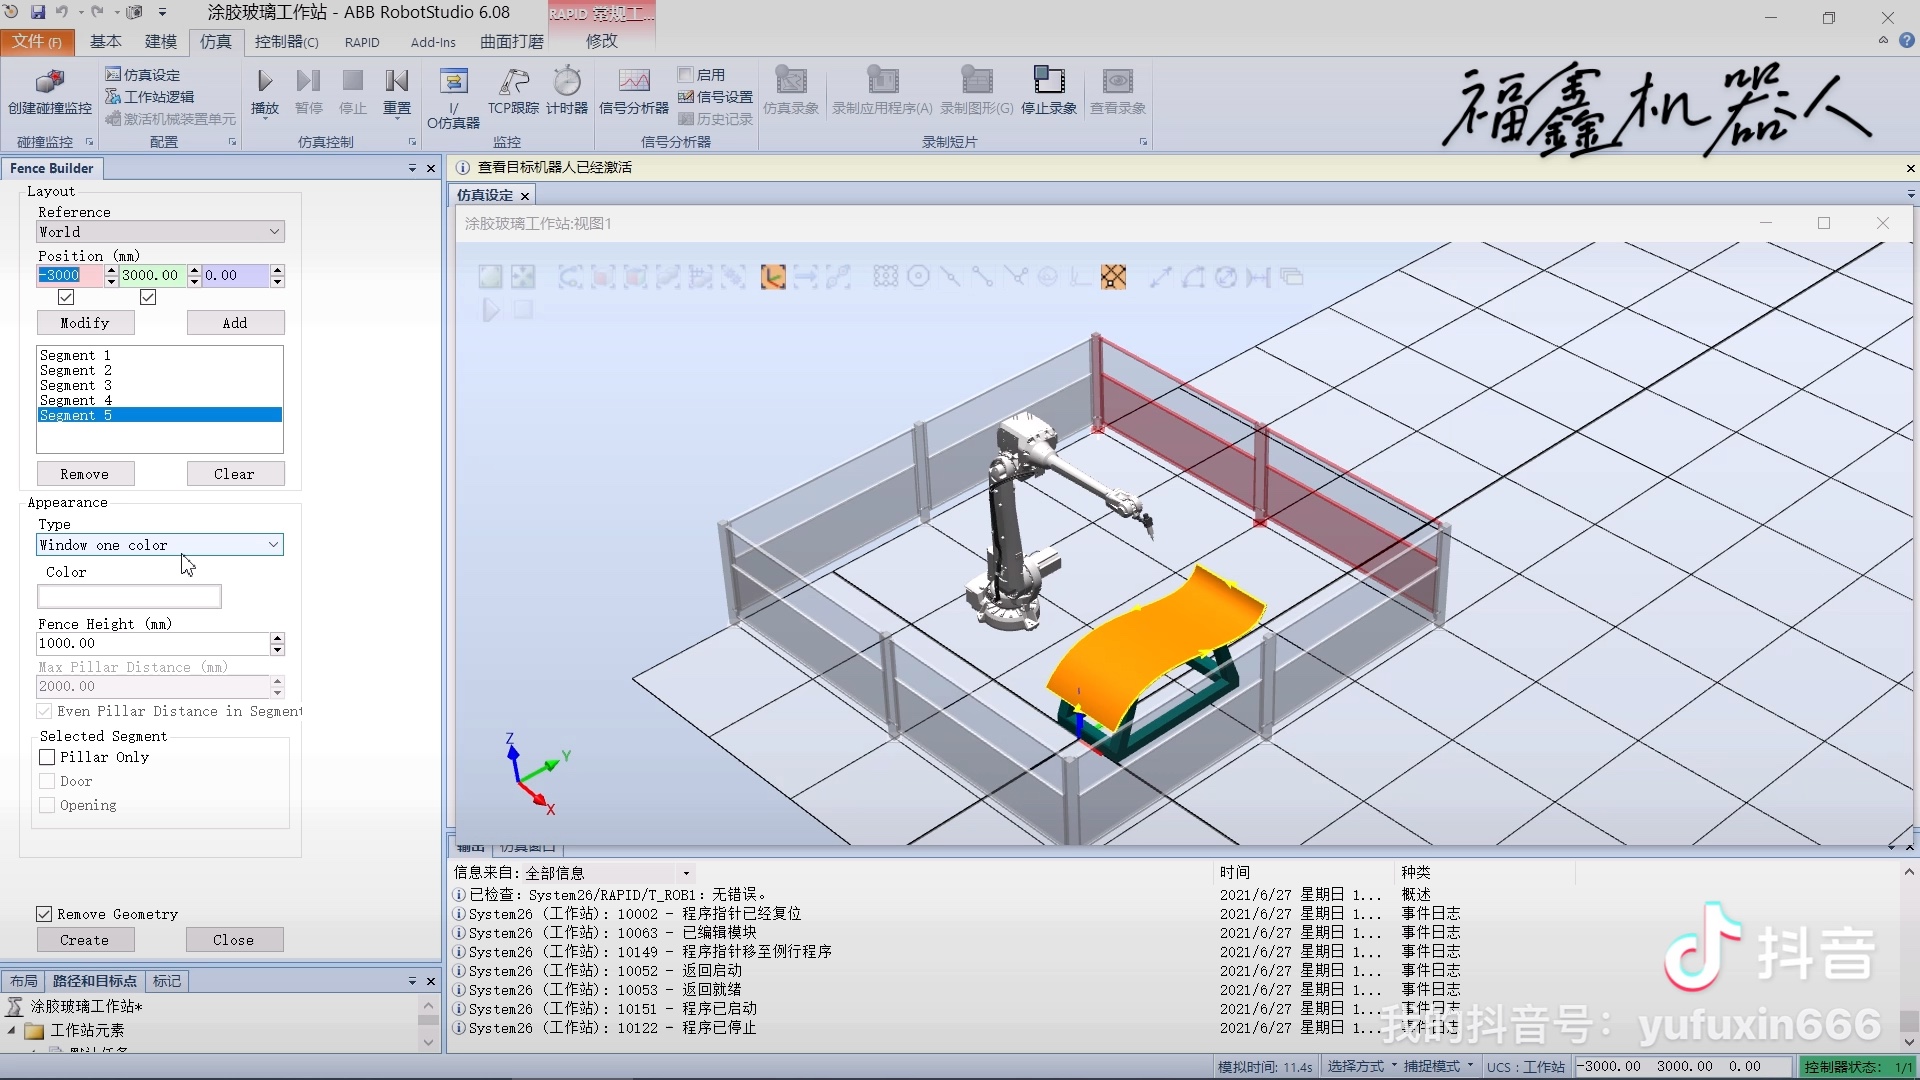Click the viewport play triangle icon
The width and height of the screenshot is (1920, 1080).
click(x=491, y=310)
